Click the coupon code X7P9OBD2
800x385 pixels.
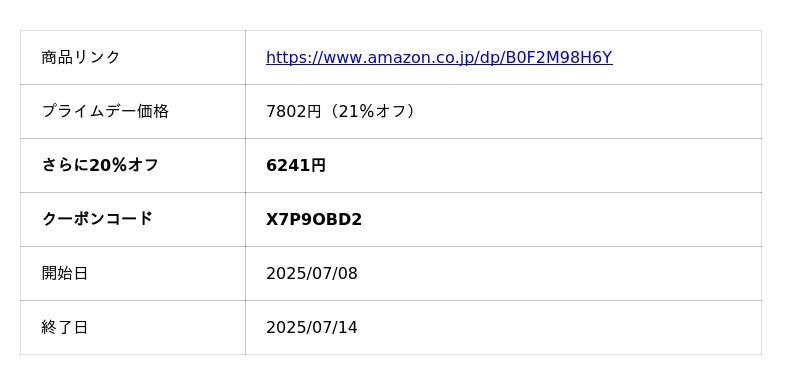[314, 219]
